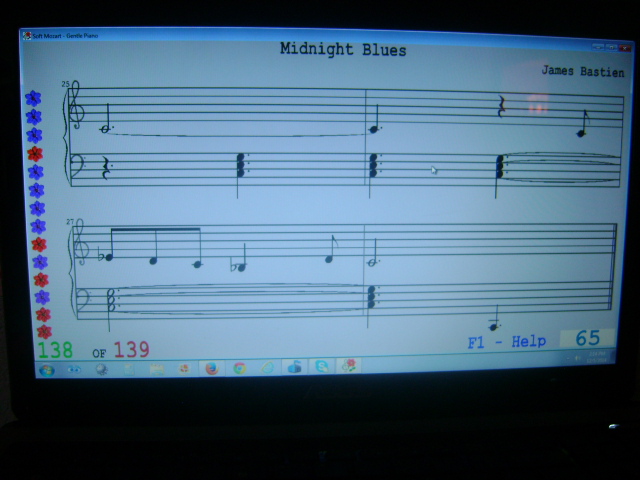Click the blue music note taskbar icon
This screenshot has width=640, height=480.
click(x=294, y=367)
